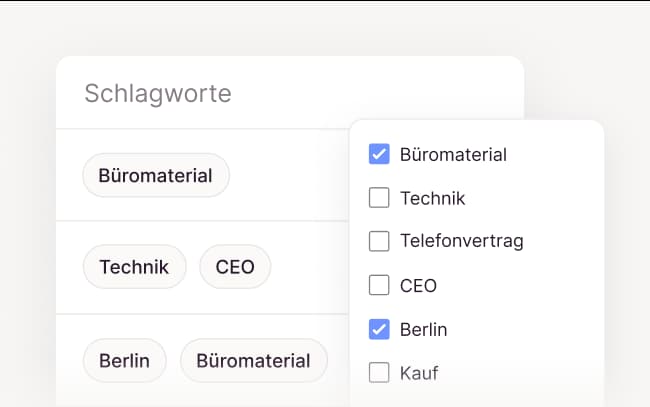Choose the Kauf option label
This screenshot has width=650, height=407.
(419, 373)
